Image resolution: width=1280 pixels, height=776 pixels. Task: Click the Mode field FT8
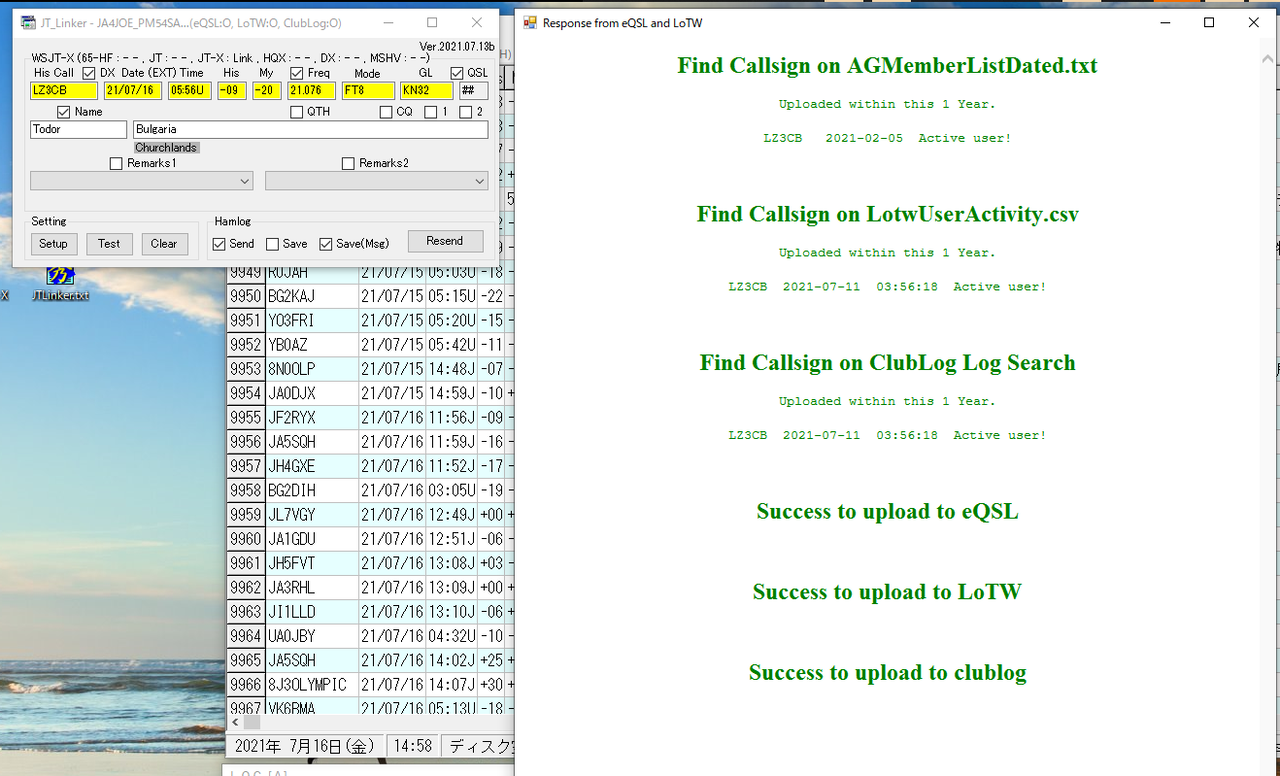coord(368,91)
